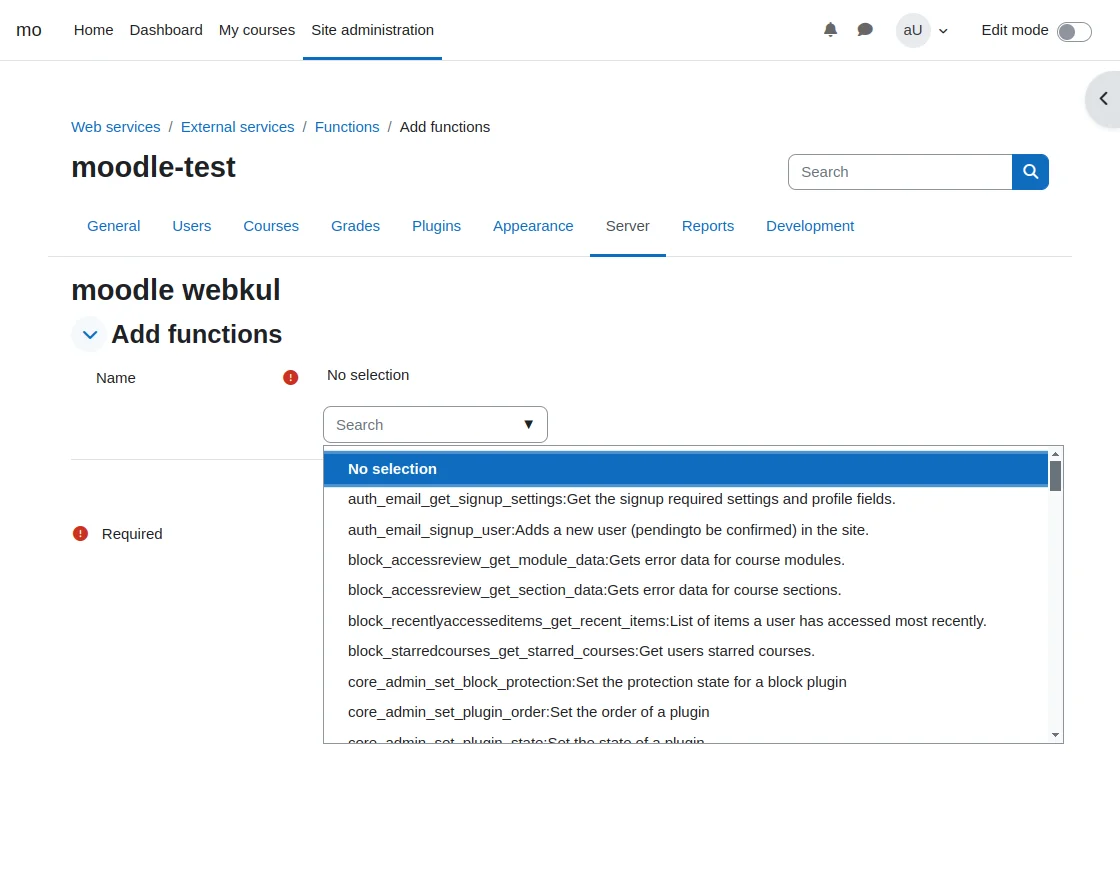1120x880 pixels.
Task: Click the mo site logo
Action: point(29,30)
